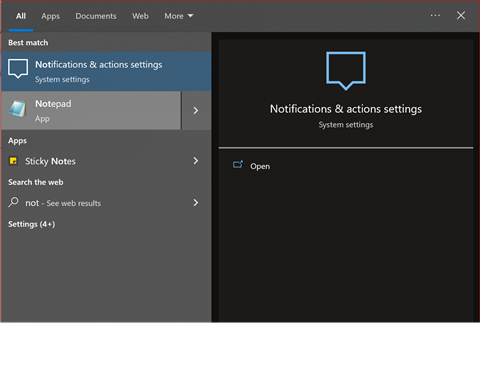Open the Notepad app icon
The image size is (480, 388).
tap(18, 109)
